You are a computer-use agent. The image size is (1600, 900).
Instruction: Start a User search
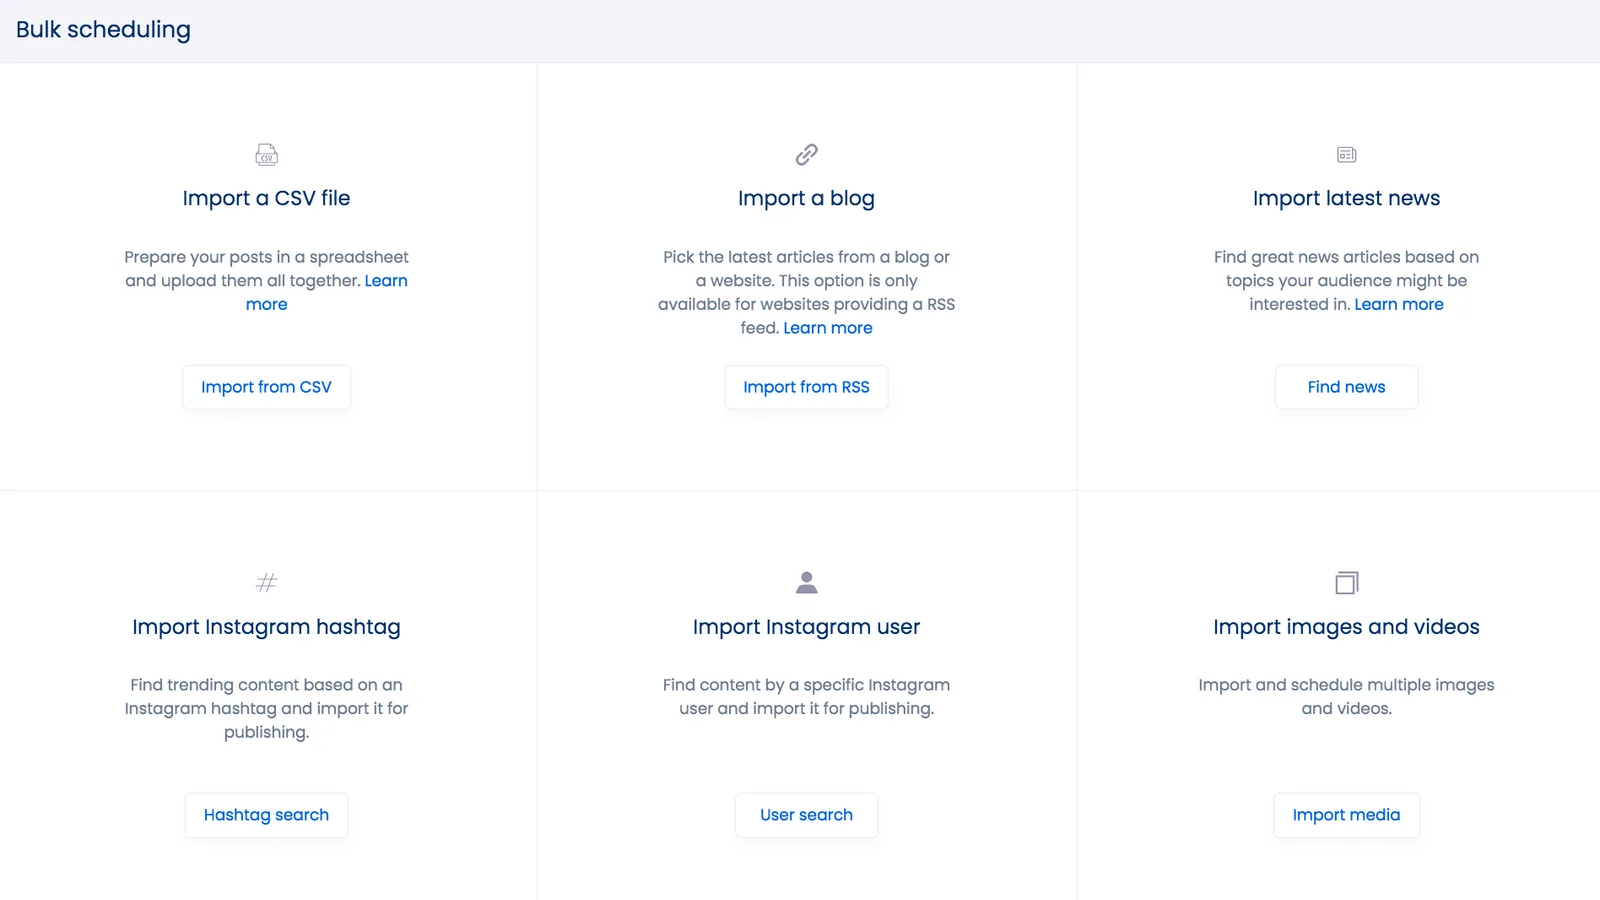tap(806, 815)
